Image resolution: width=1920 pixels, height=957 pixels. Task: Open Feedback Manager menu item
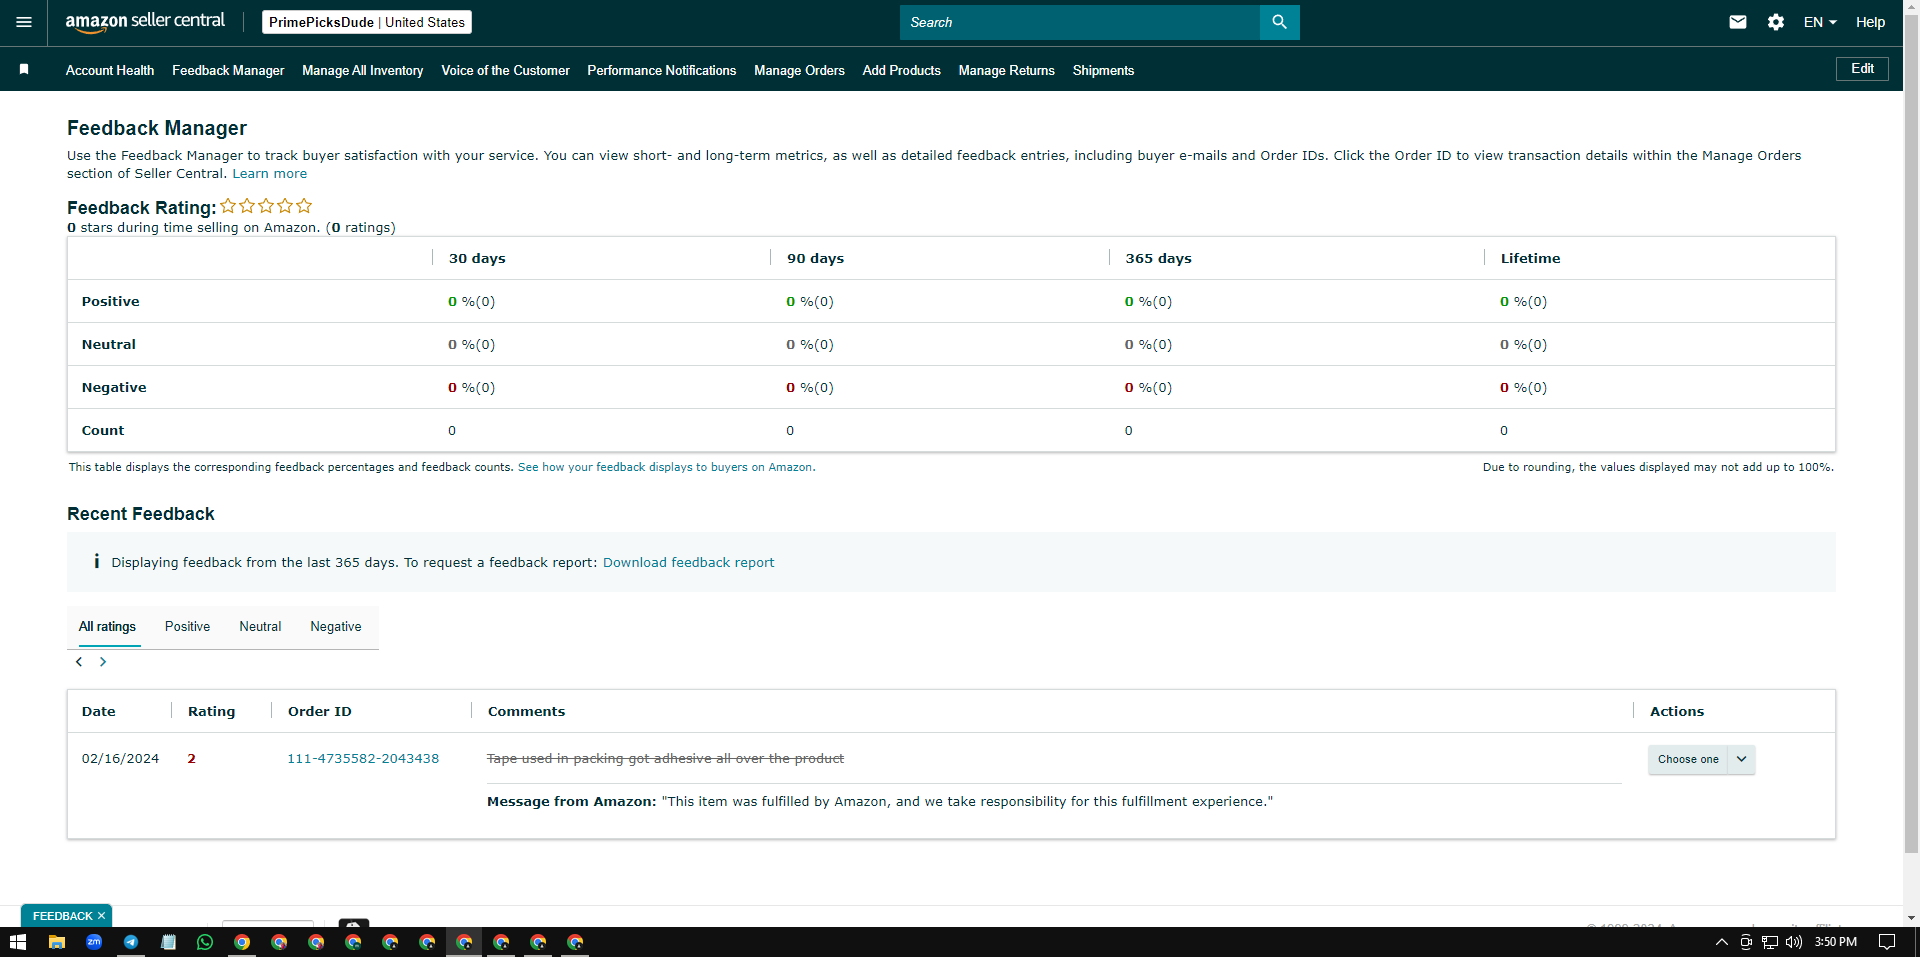228,70
